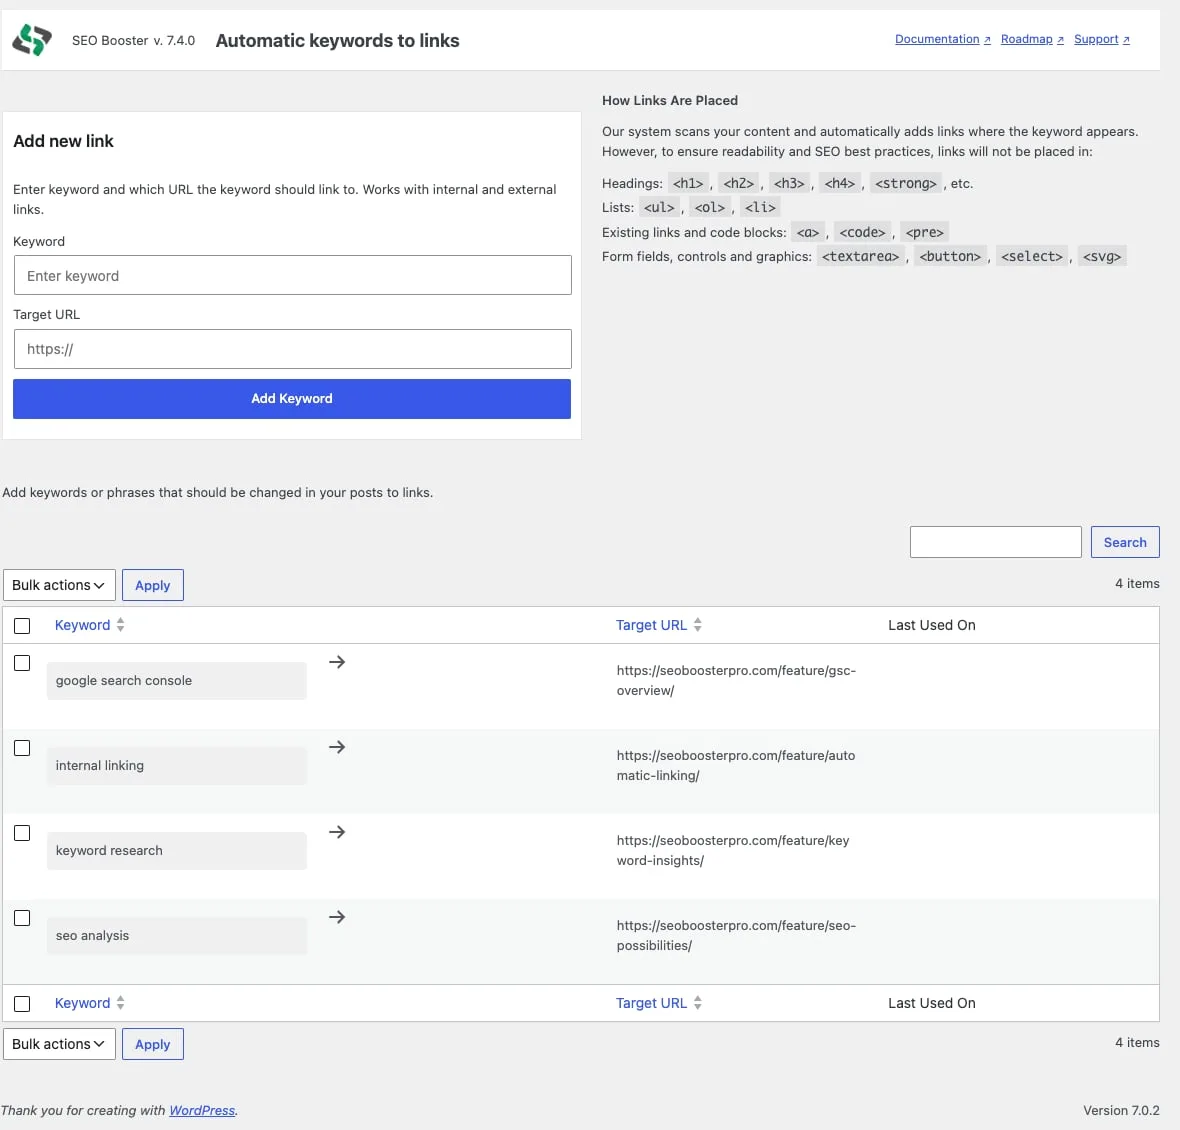Check the keyword research row checkbox

coord(22,833)
